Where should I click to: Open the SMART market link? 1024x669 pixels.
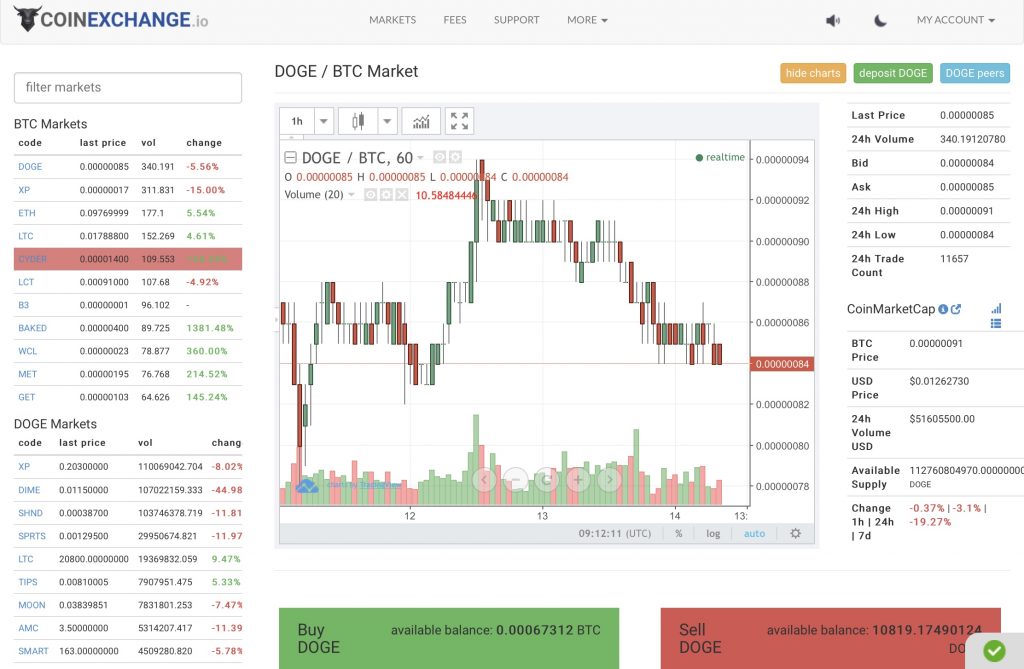click(x=33, y=651)
